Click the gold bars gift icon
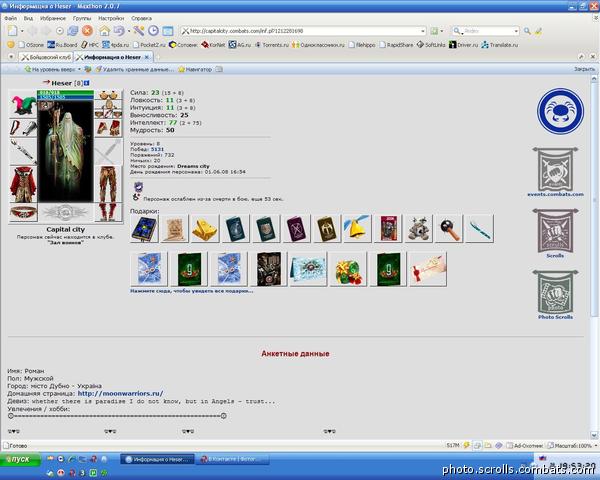This screenshot has height=480, width=600. coord(205,229)
